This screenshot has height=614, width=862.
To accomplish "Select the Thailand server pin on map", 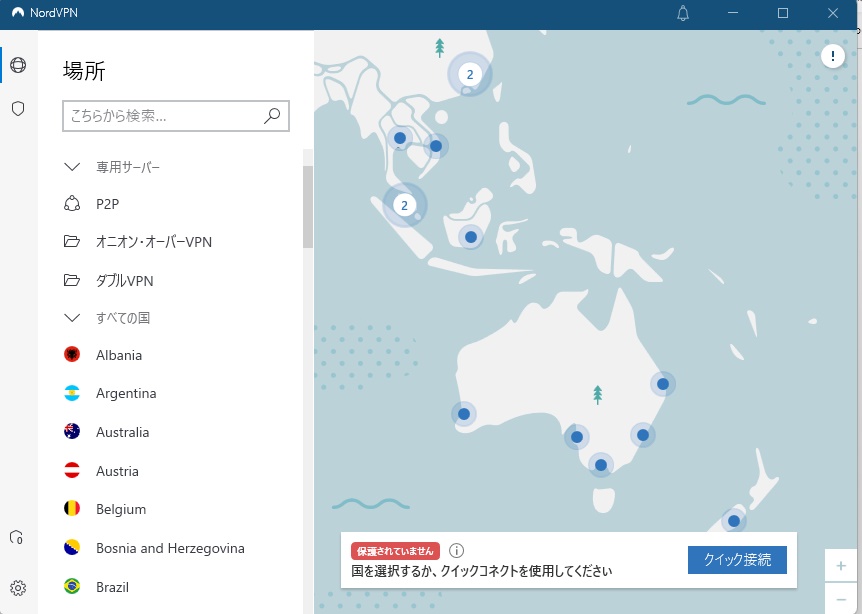I will (400, 137).
